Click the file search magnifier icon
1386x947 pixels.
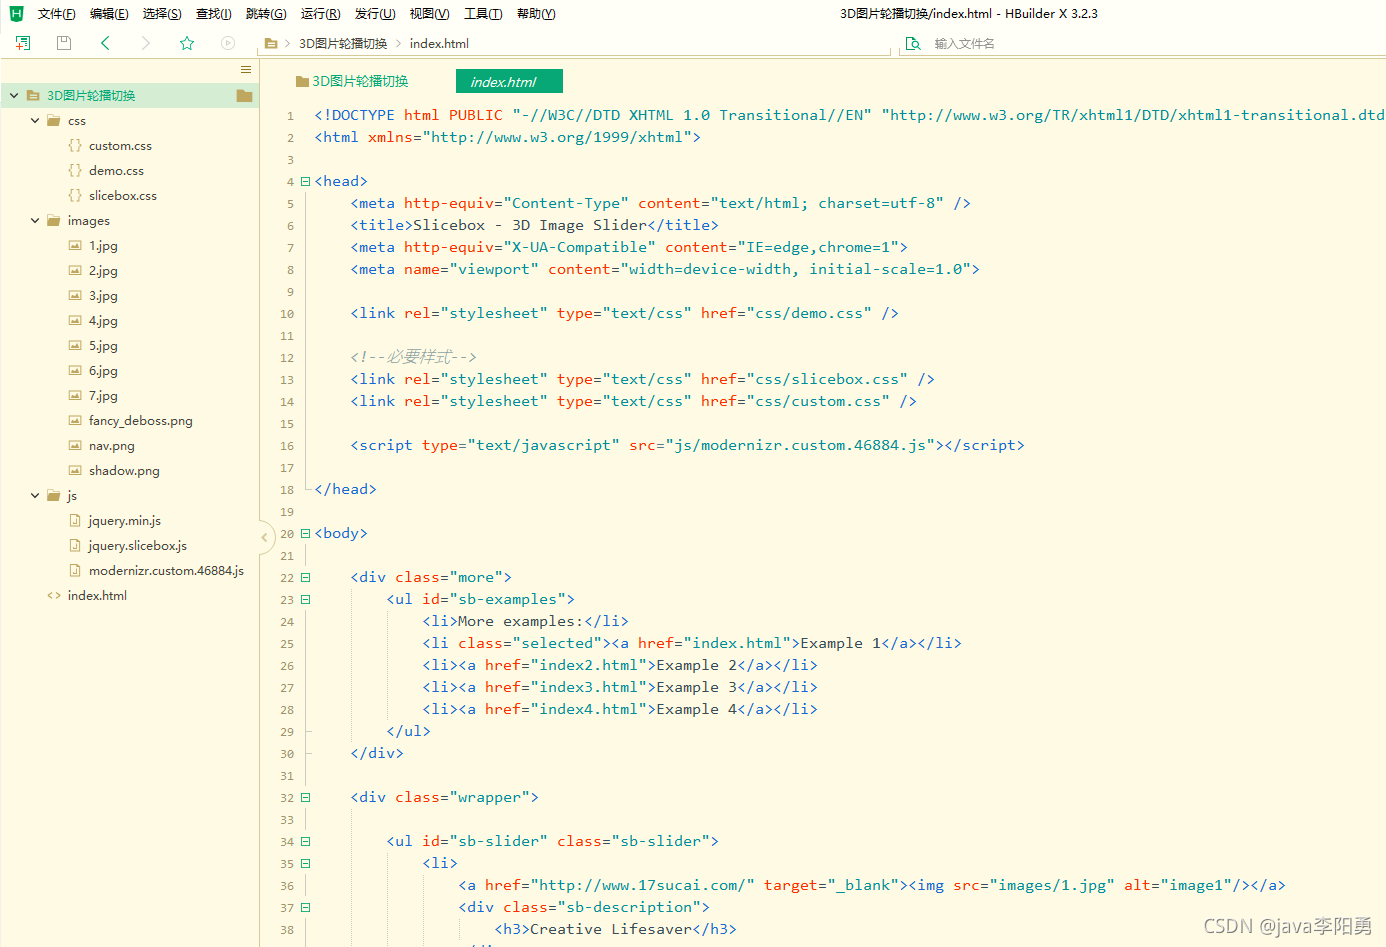912,43
